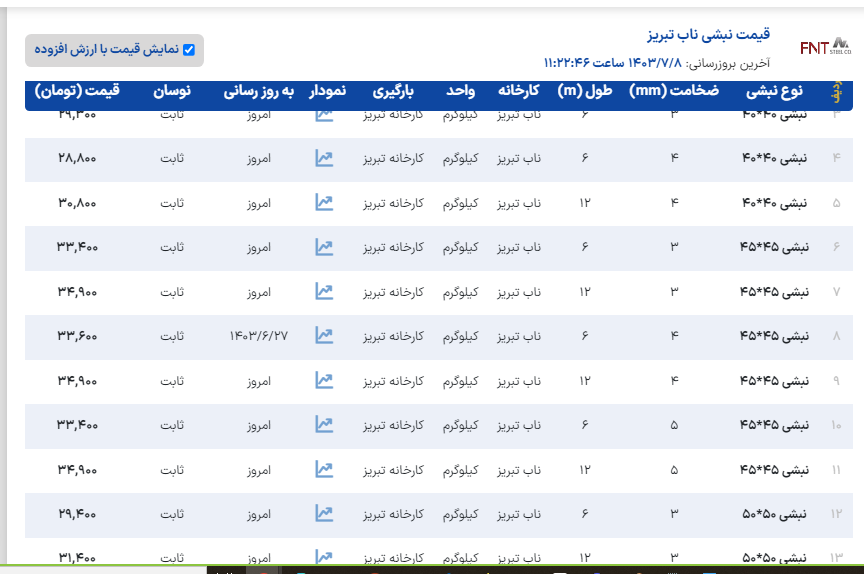Show price chart for row 7 نبشی 45*45

coord(324,292)
